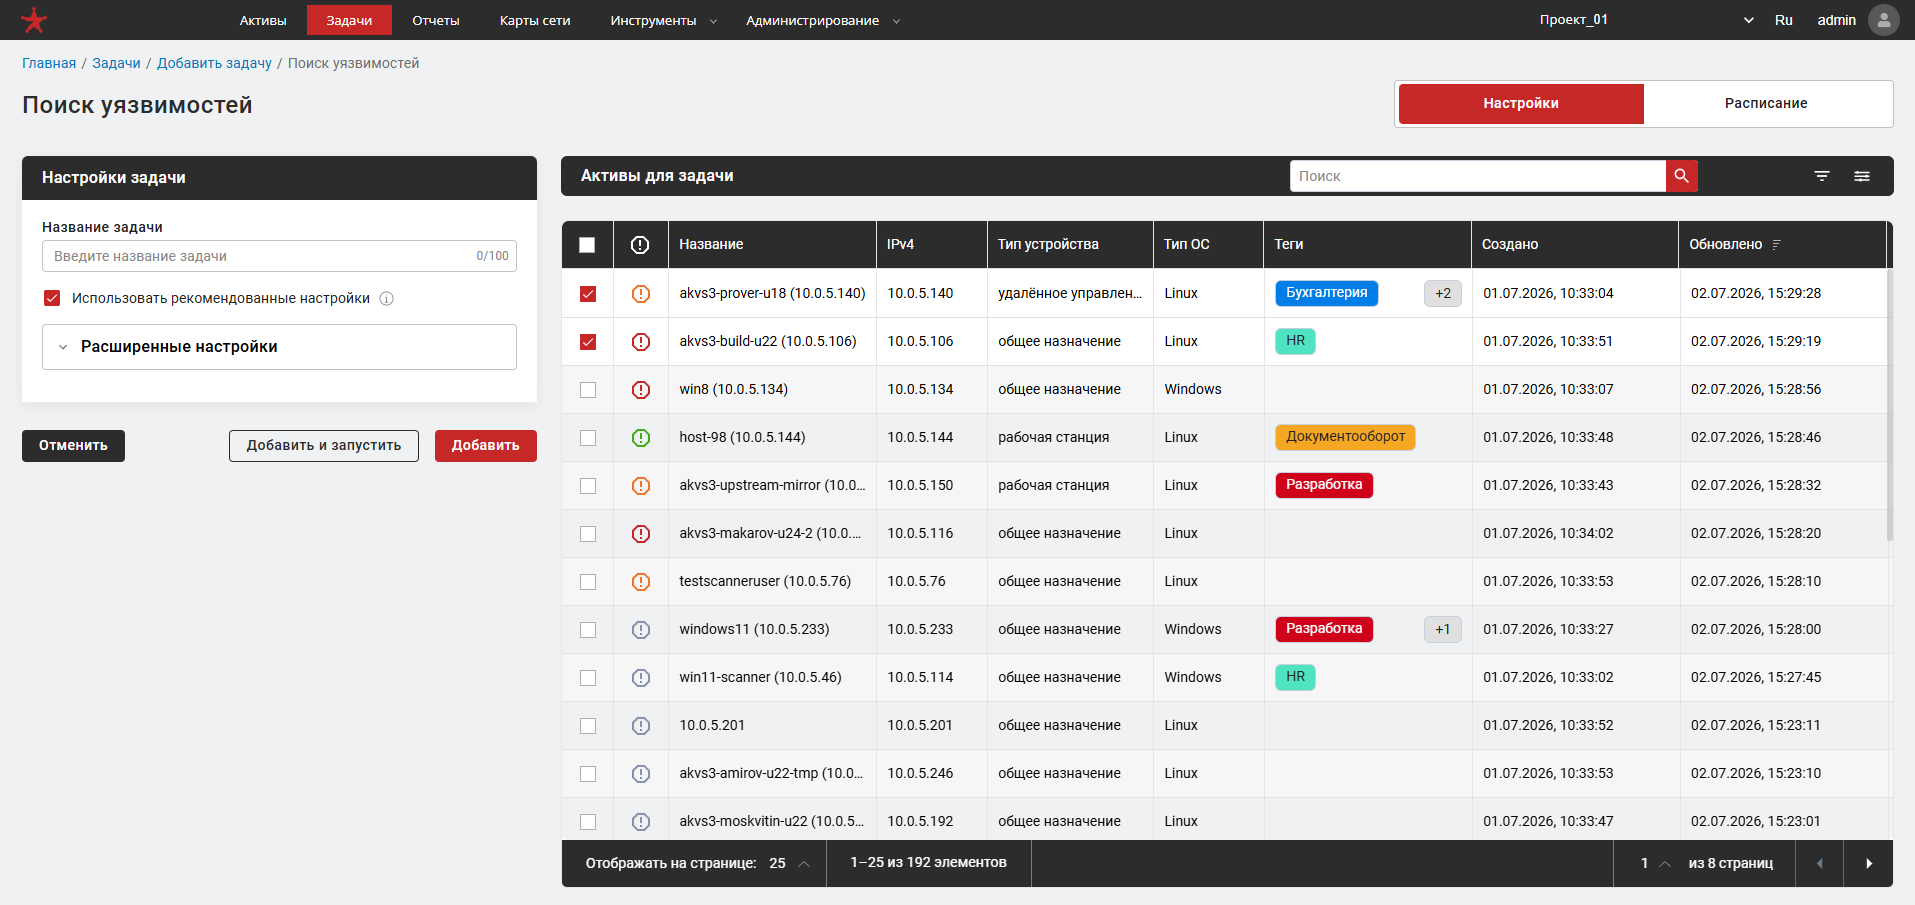Screen dimensions: 1915x905
Task: Focus the Название задачи input field
Action: click(279, 256)
